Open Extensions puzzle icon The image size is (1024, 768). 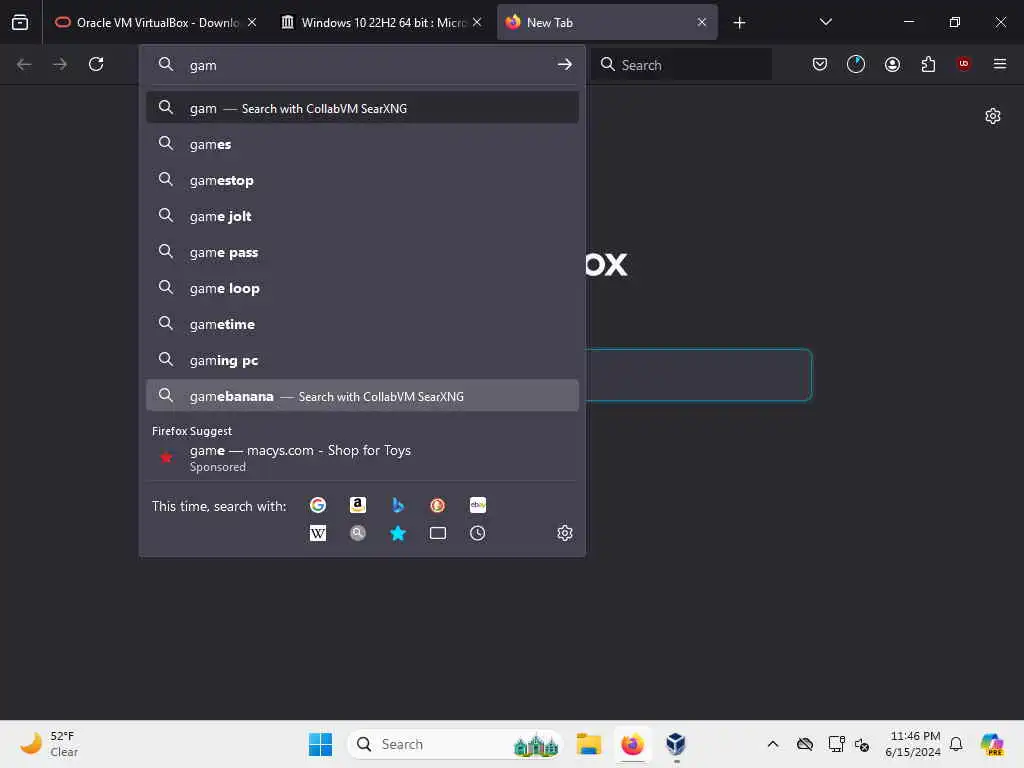pos(928,64)
